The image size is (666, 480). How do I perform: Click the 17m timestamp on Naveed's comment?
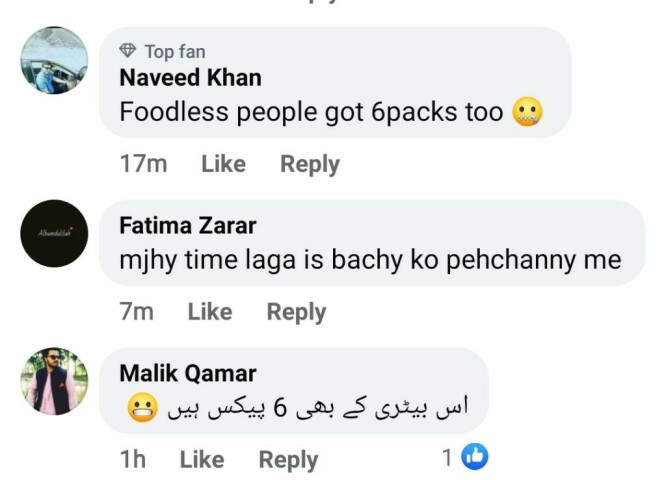(x=143, y=164)
